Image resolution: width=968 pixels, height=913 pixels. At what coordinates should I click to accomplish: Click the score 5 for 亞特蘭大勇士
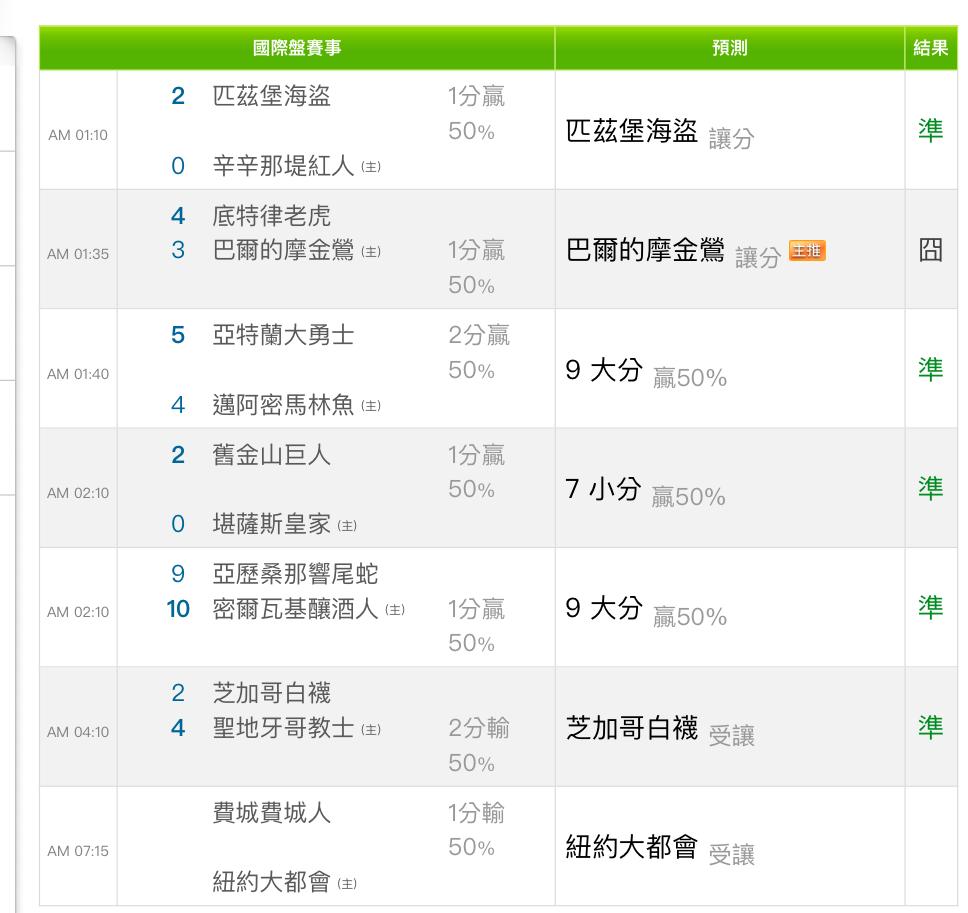click(178, 335)
